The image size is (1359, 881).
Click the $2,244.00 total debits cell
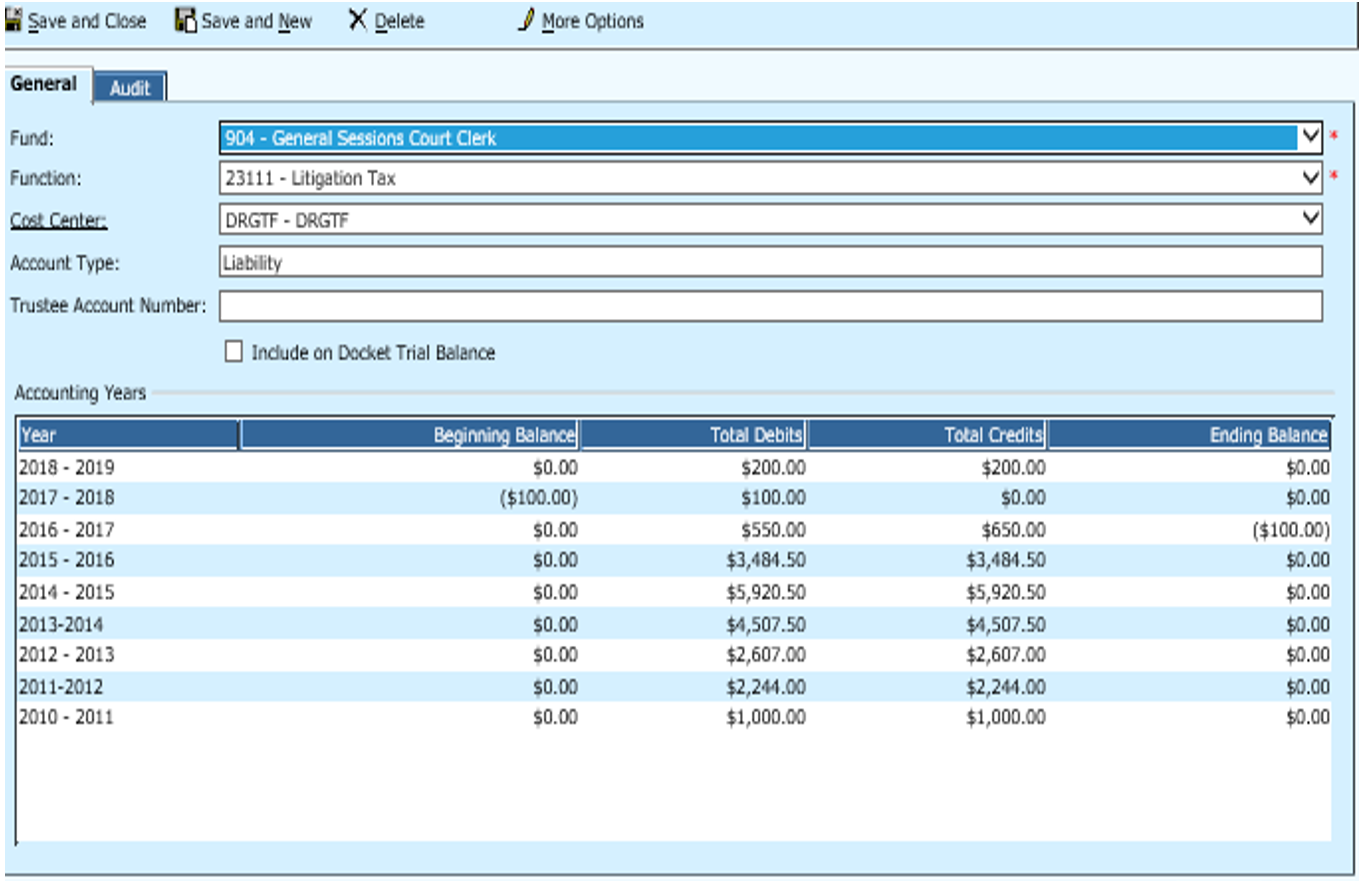click(x=765, y=687)
